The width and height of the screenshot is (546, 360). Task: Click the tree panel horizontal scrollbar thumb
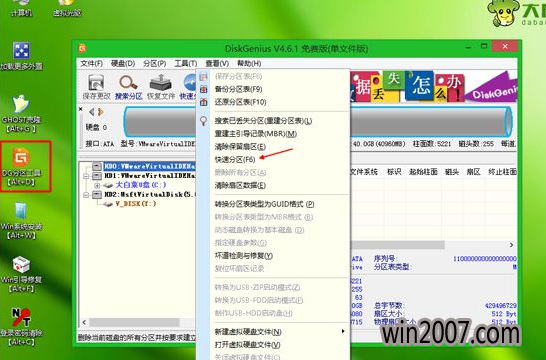pos(134,322)
